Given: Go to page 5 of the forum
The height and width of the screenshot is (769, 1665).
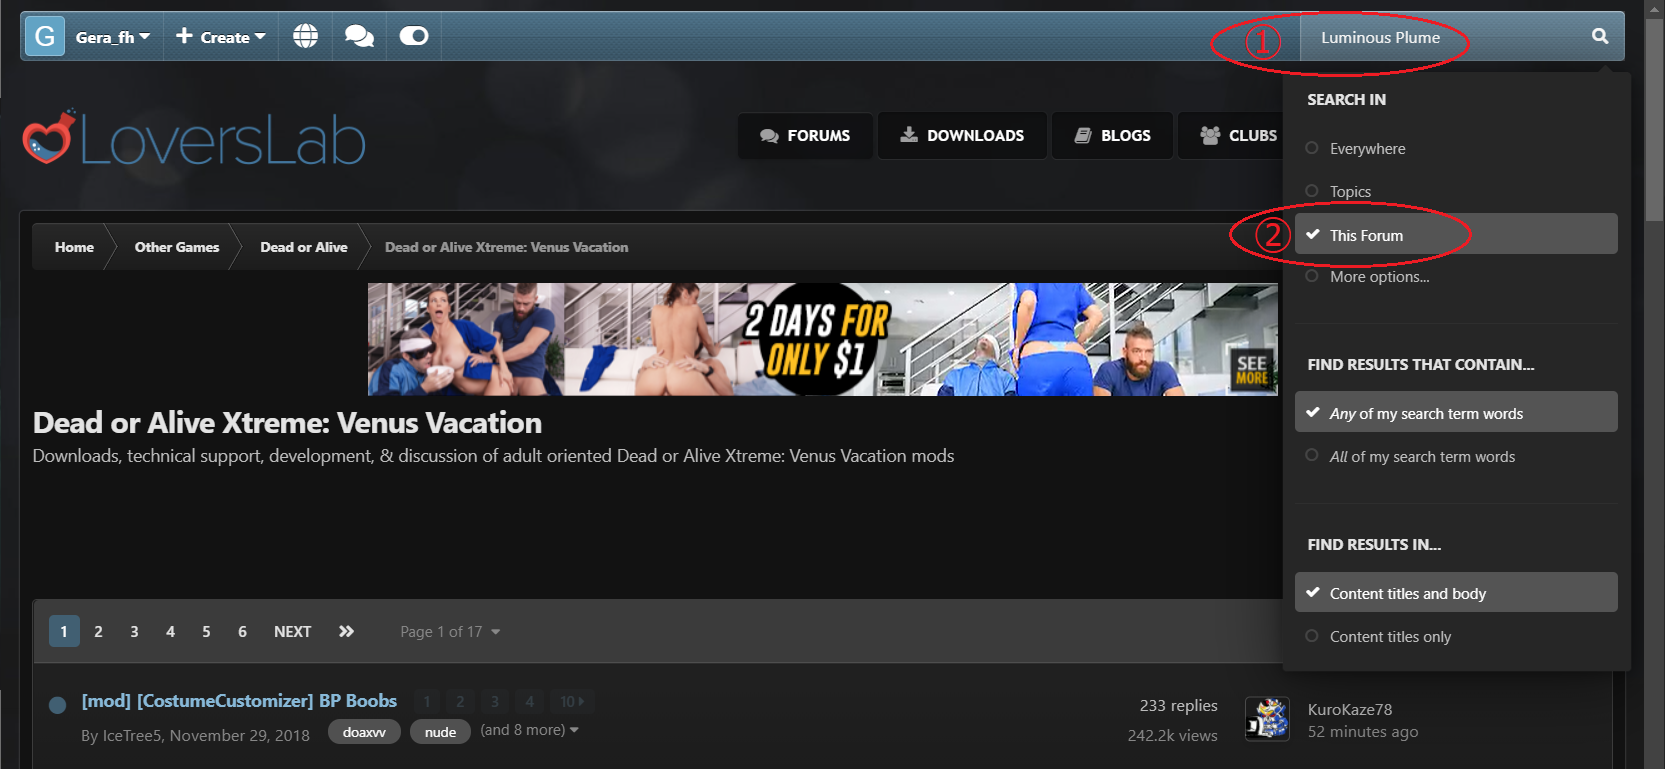Looking at the screenshot, I should 206,631.
